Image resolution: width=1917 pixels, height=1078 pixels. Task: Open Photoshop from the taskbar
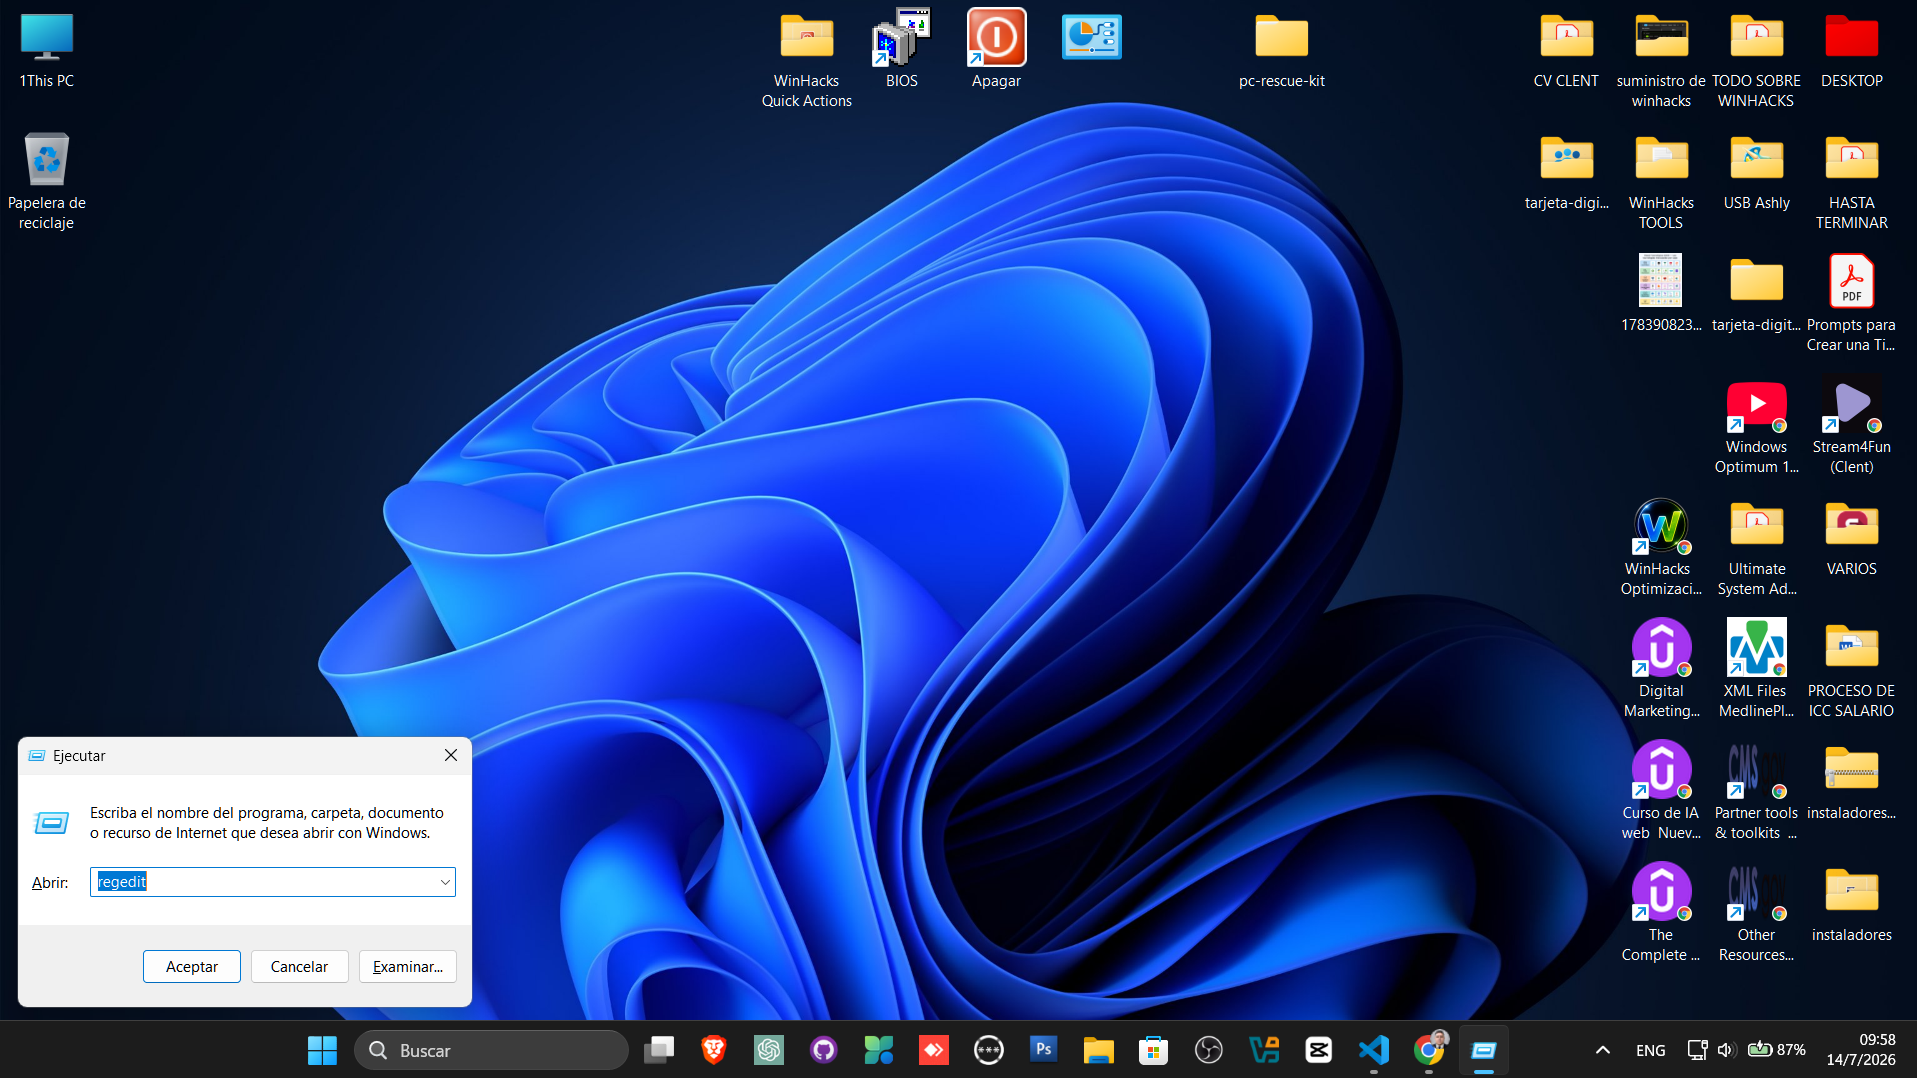pos(1044,1050)
